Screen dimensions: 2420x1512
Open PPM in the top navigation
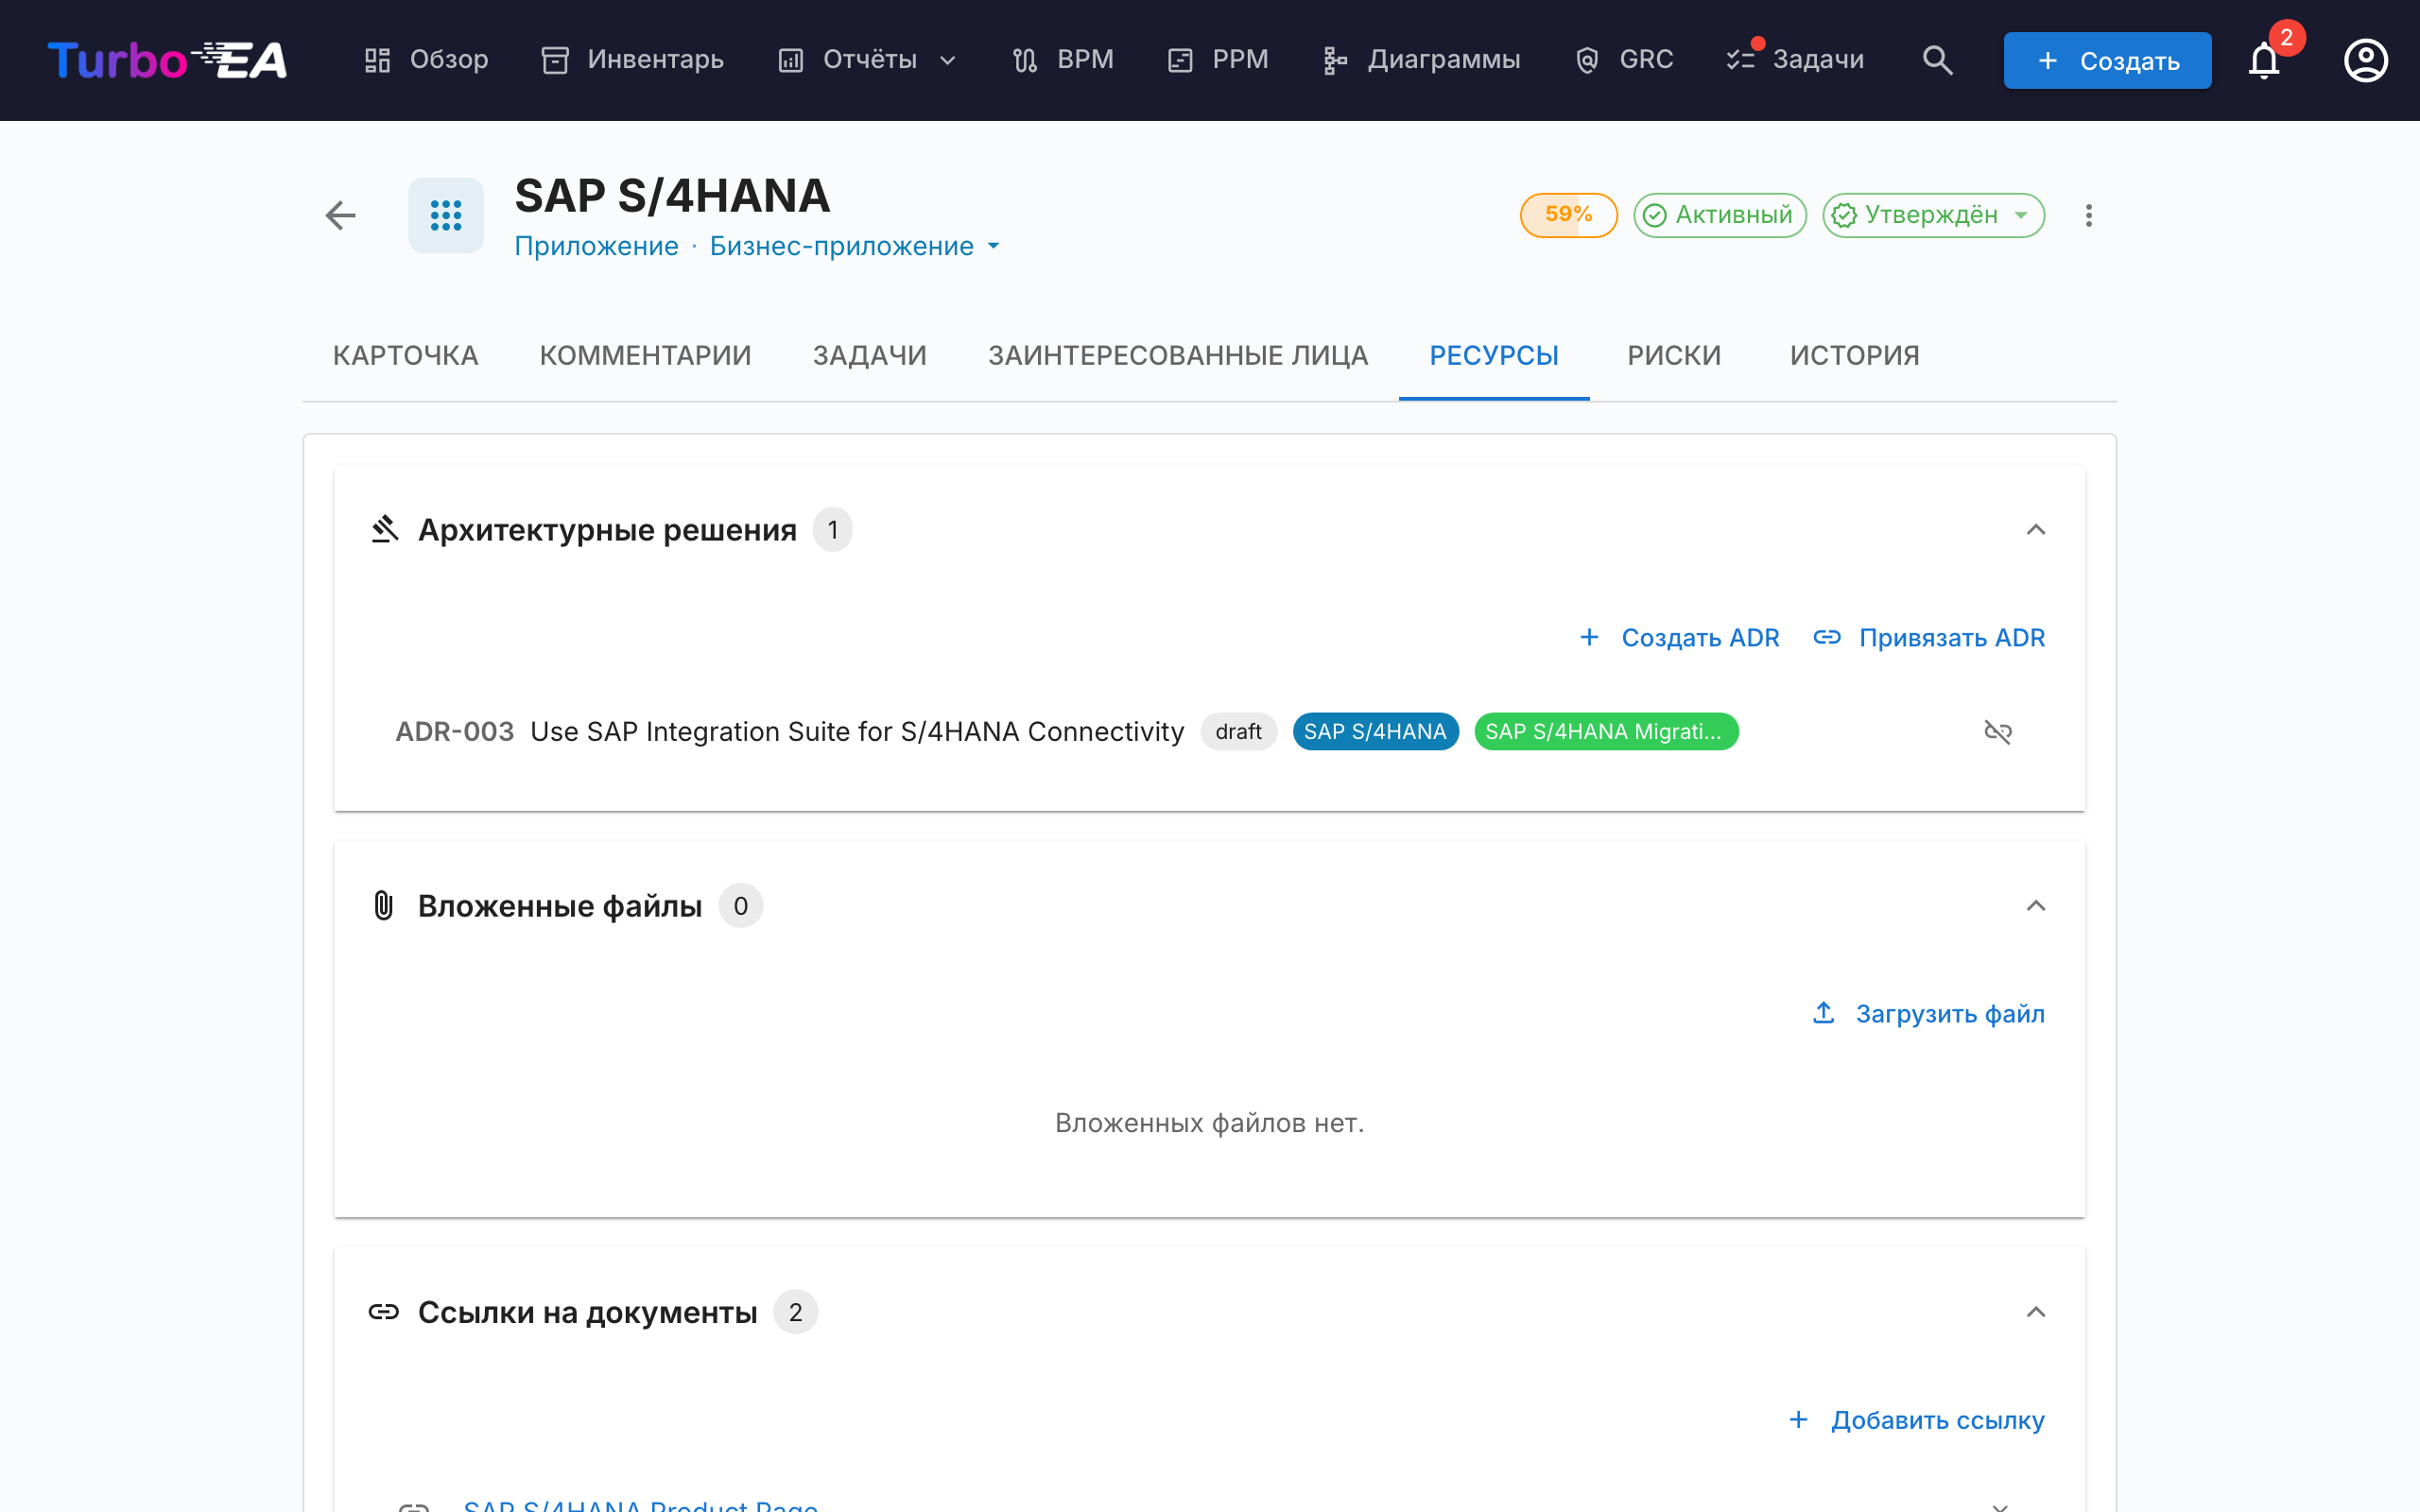click(x=1218, y=60)
